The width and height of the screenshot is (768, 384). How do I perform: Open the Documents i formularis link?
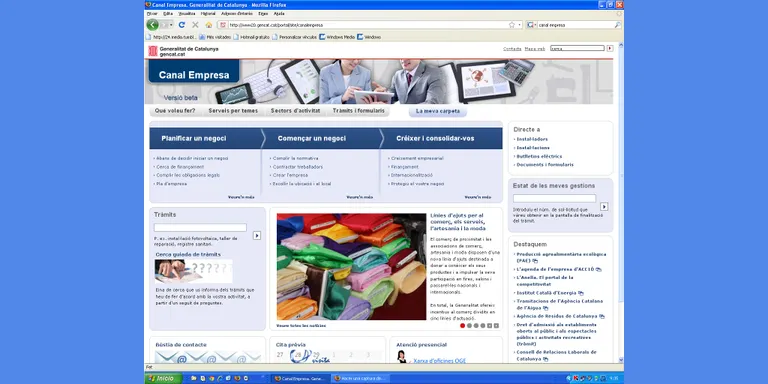545,165
